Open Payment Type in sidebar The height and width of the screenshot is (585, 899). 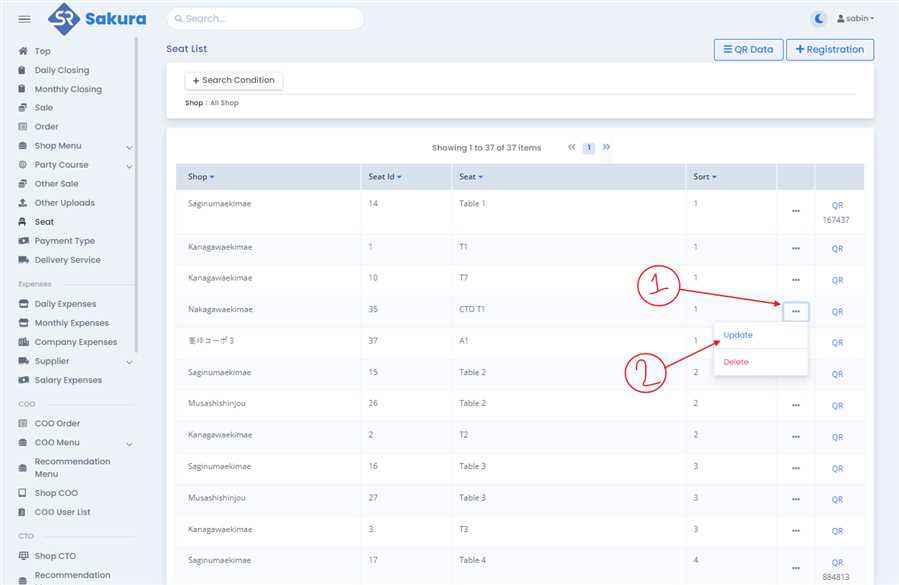click(x=64, y=241)
